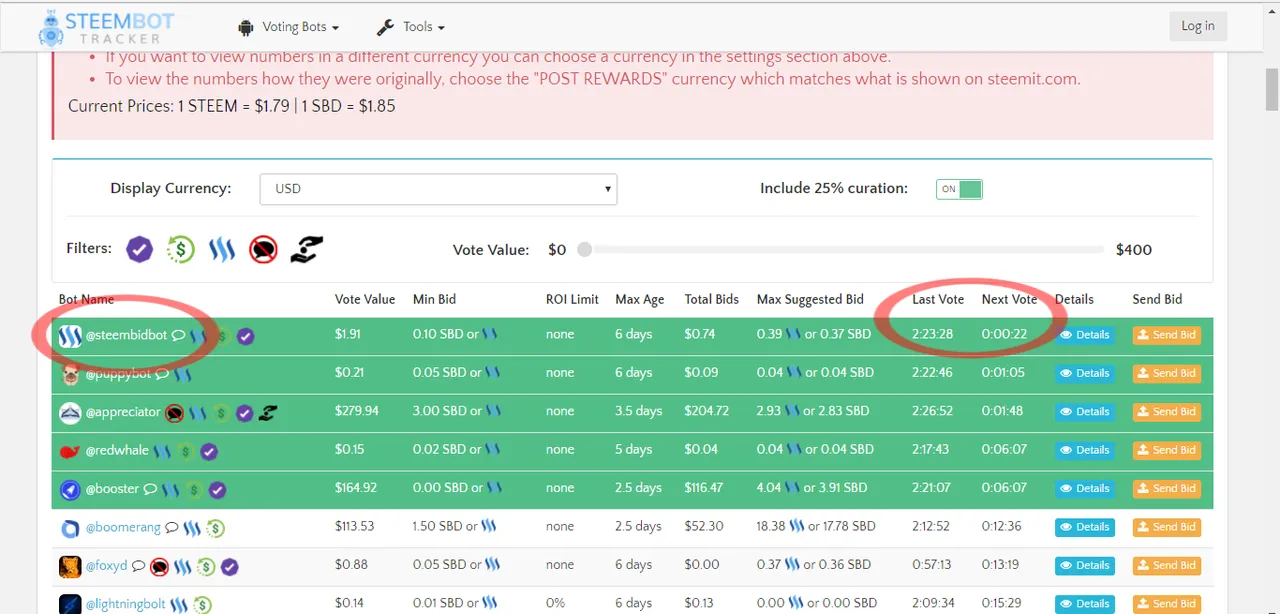
Task: Open the @appreciator link
Action: 123,412
